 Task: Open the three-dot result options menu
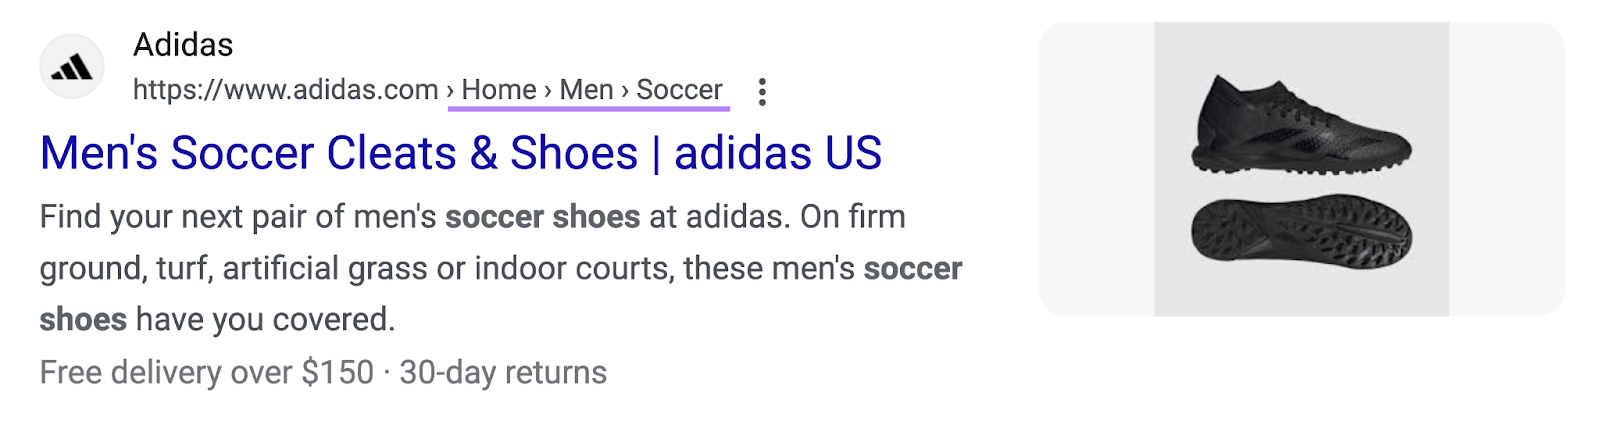tap(762, 92)
